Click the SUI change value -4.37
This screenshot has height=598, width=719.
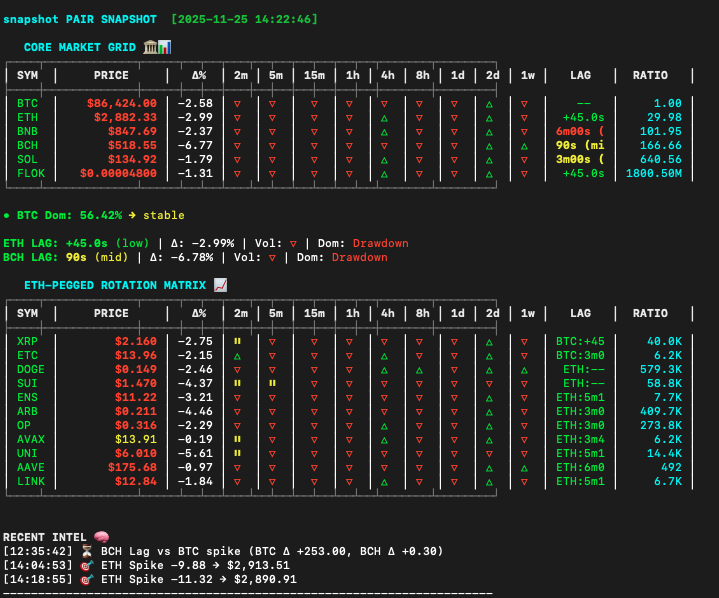pos(195,383)
